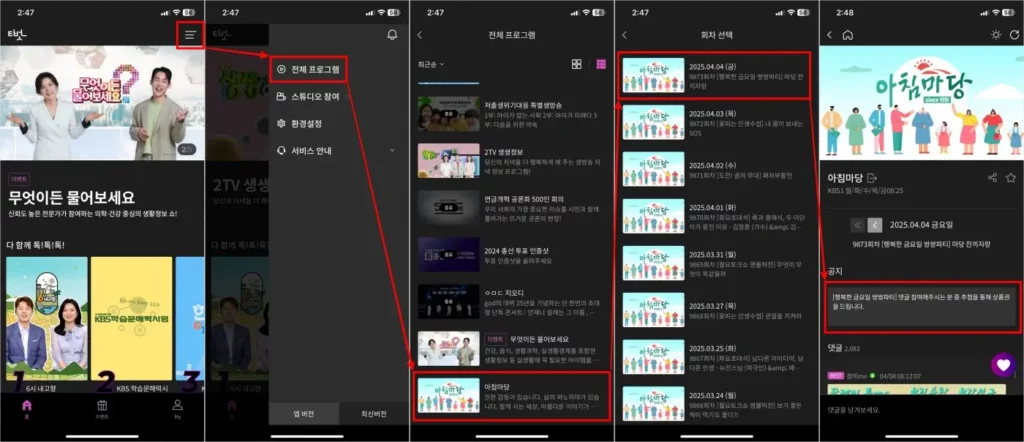Open the 저출생위기대응 특별생방송 program

[512, 114]
